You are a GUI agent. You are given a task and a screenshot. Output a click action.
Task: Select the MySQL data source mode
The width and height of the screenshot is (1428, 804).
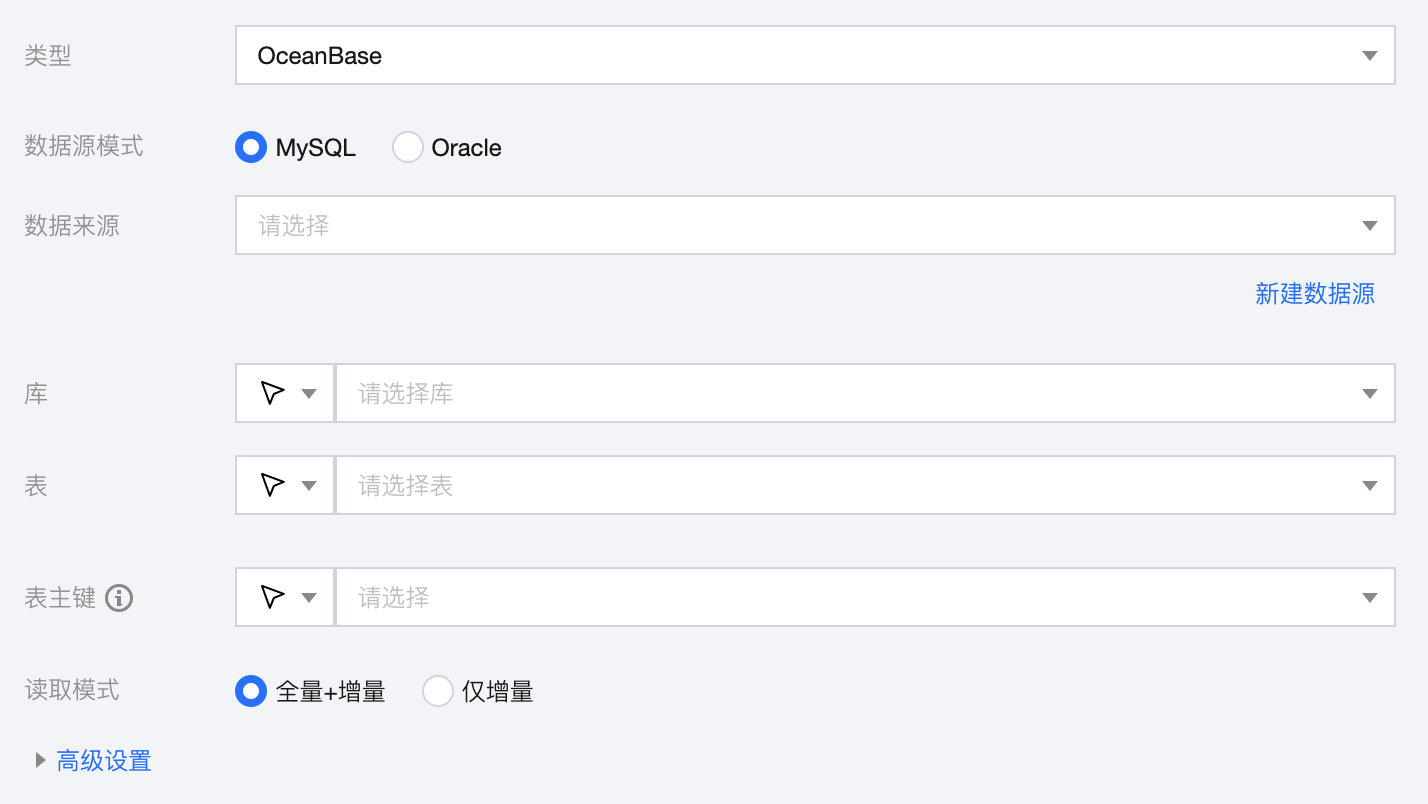pos(251,148)
